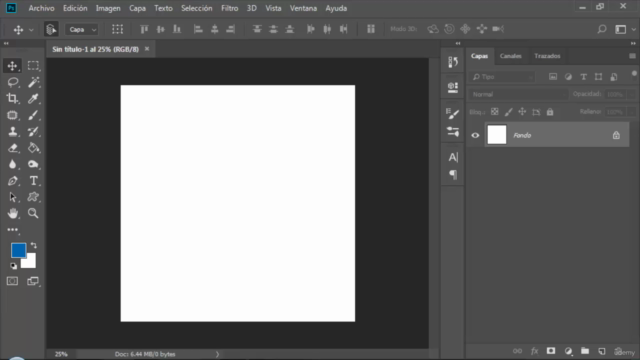The height and width of the screenshot is (360, 640).
Task: Open the layer filter Tipo dropdown
Action: [502, 77]
